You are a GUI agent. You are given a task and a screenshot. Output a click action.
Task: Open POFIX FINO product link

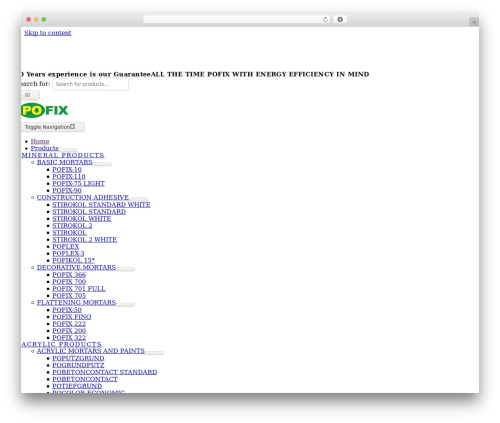coord(72,317)
